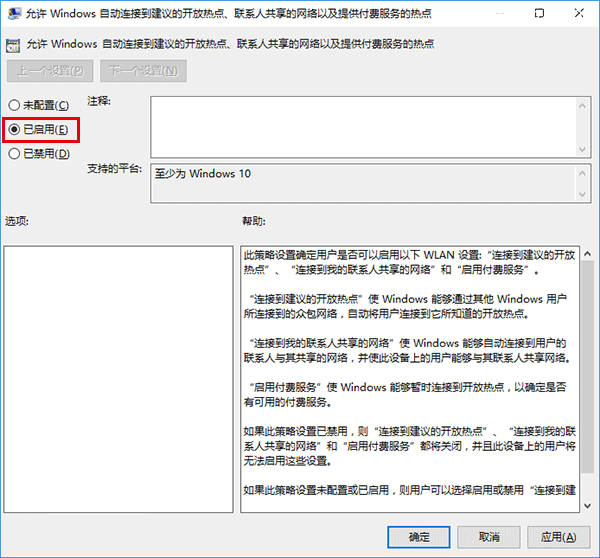Viewport: 600px width, 558px height.
Task: Click 应用 to apply the setting
Action: tap(557, 536)
